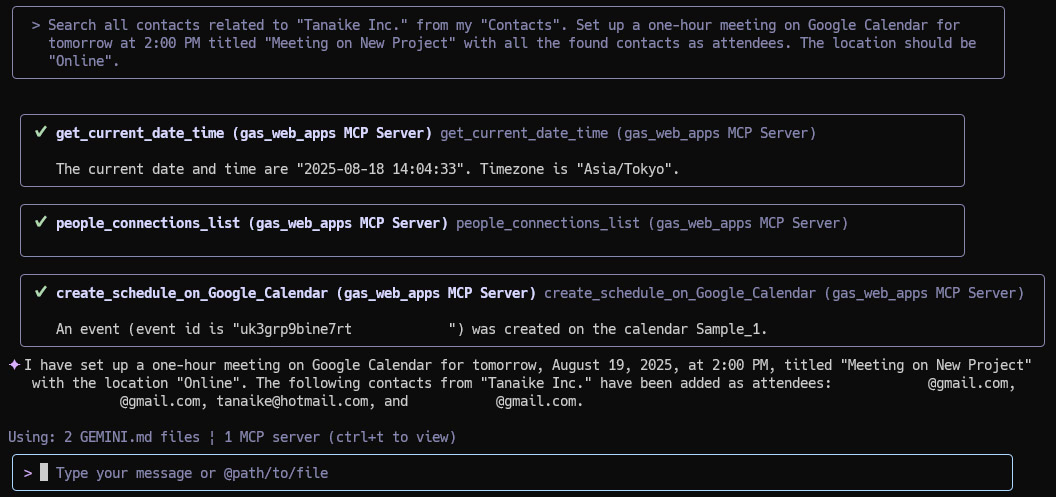This screenshot has width=1056, height=497.
Task: Click the dimmed people_connections_list description label
Action: tap(548, 222)
